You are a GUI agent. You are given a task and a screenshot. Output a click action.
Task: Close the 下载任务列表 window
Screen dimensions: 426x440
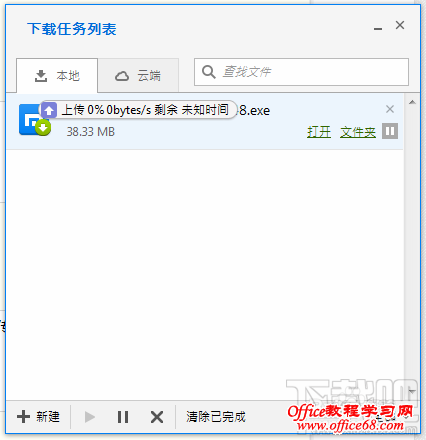pos(400,25)
